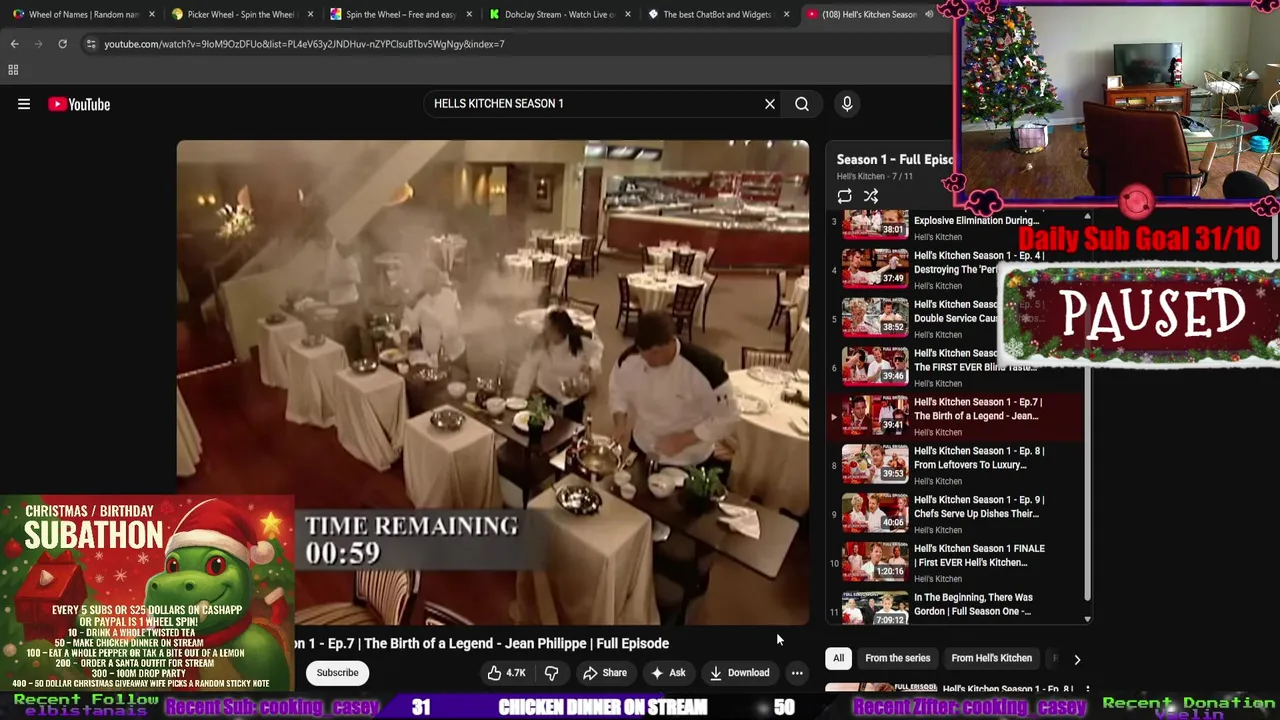The image size is (1280, 720).
Task: Close the Picker Wheel tab
Action: point(311,14)
